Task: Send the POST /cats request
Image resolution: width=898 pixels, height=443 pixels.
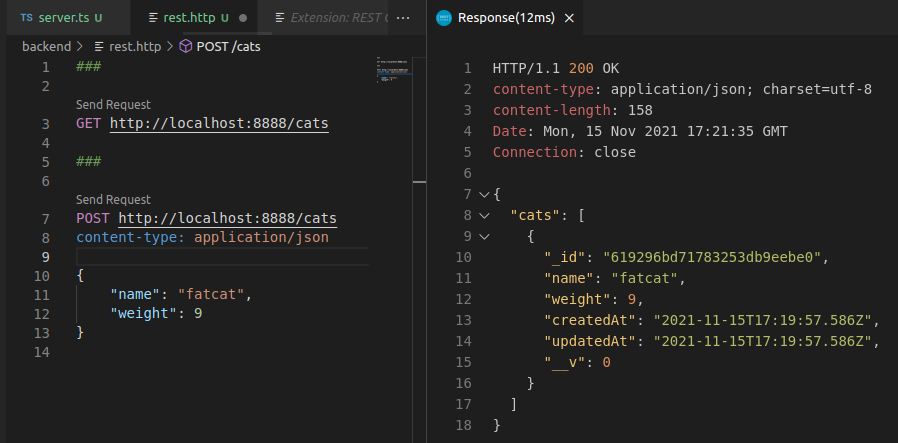Action: point(113,199)
